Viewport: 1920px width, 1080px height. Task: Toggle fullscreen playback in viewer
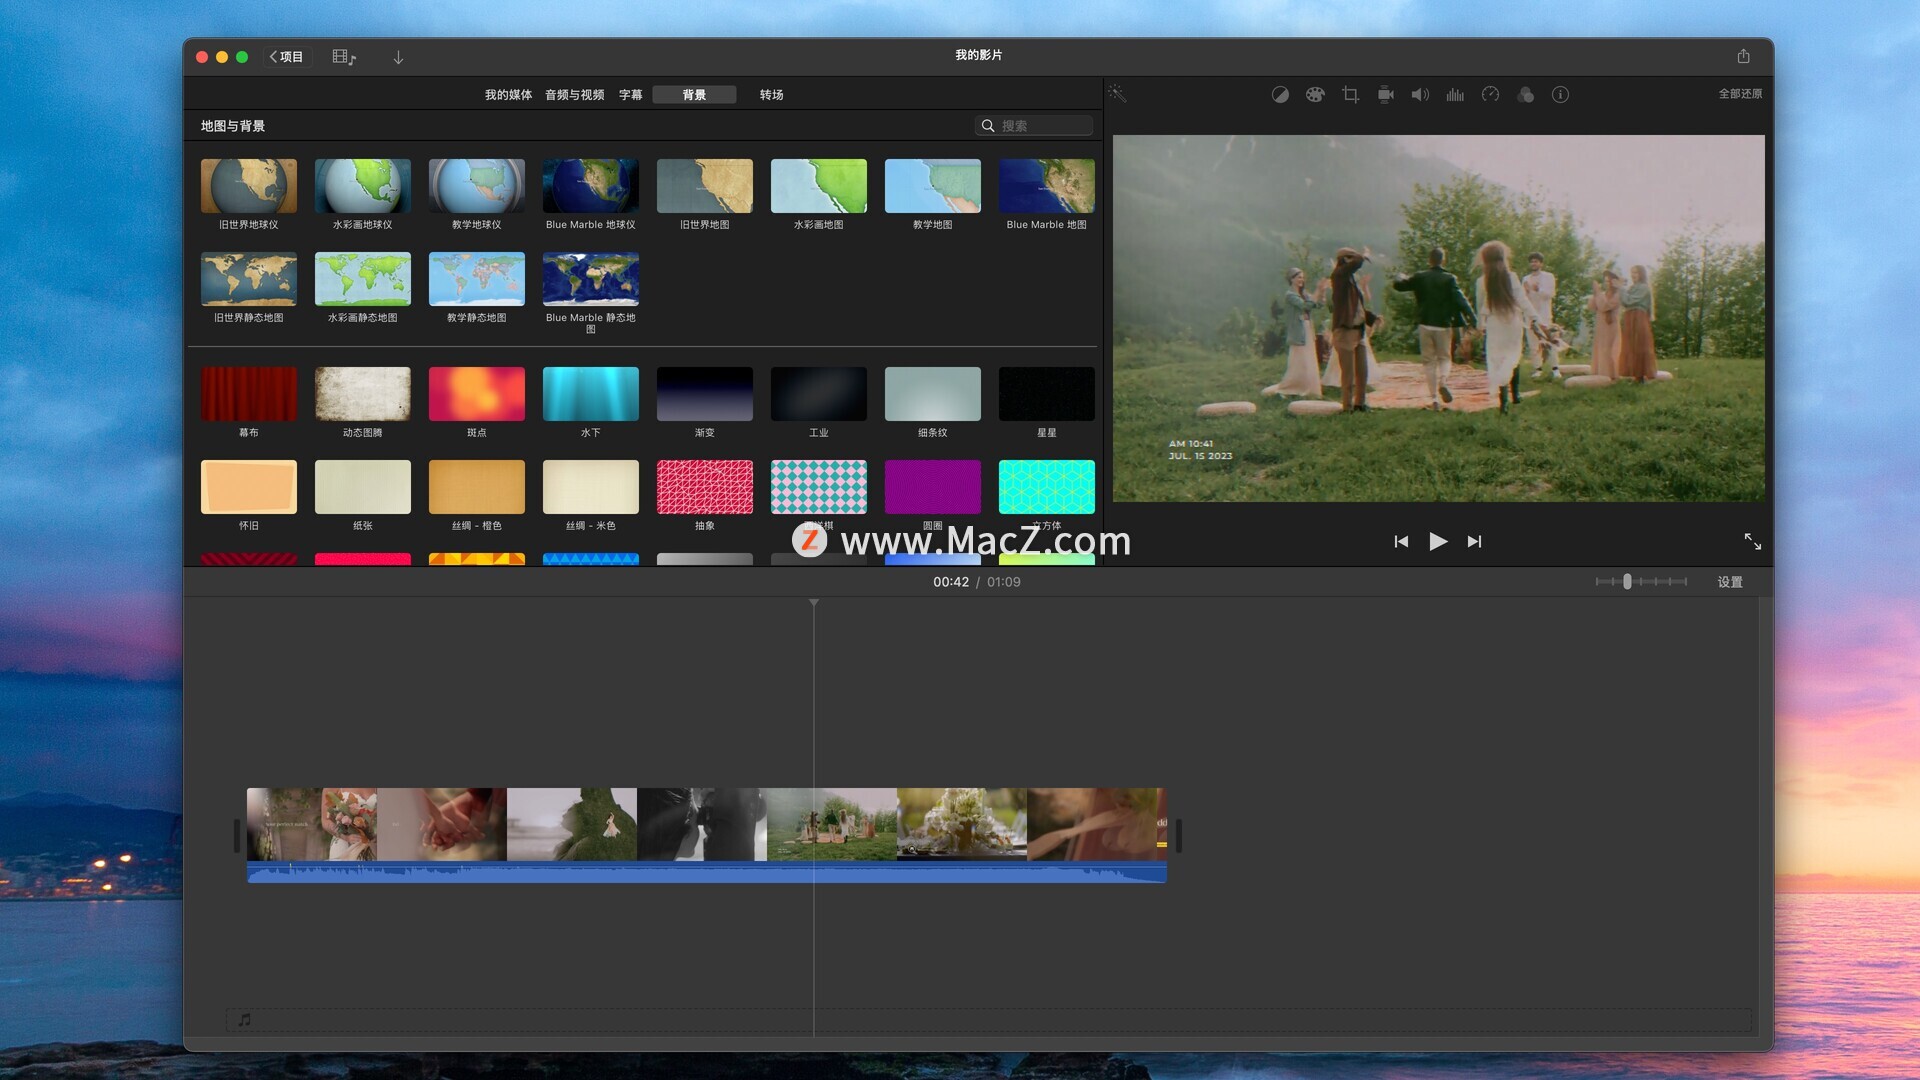pyautogui.click(x=1752, y=541)
